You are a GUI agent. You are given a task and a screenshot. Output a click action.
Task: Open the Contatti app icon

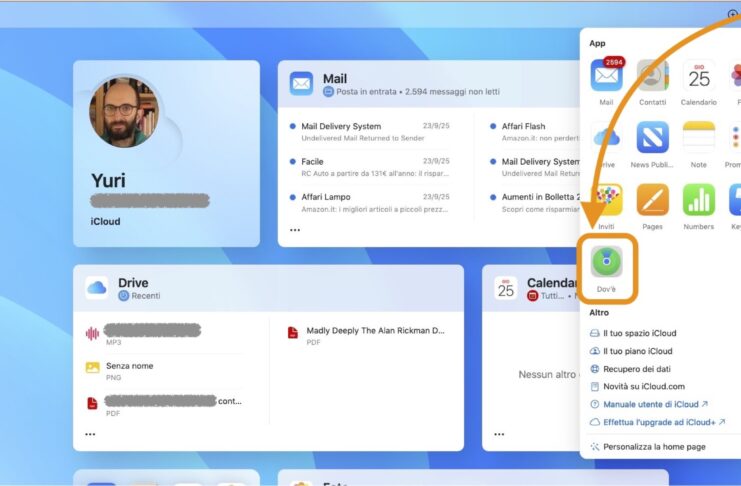tap(653, 75)
